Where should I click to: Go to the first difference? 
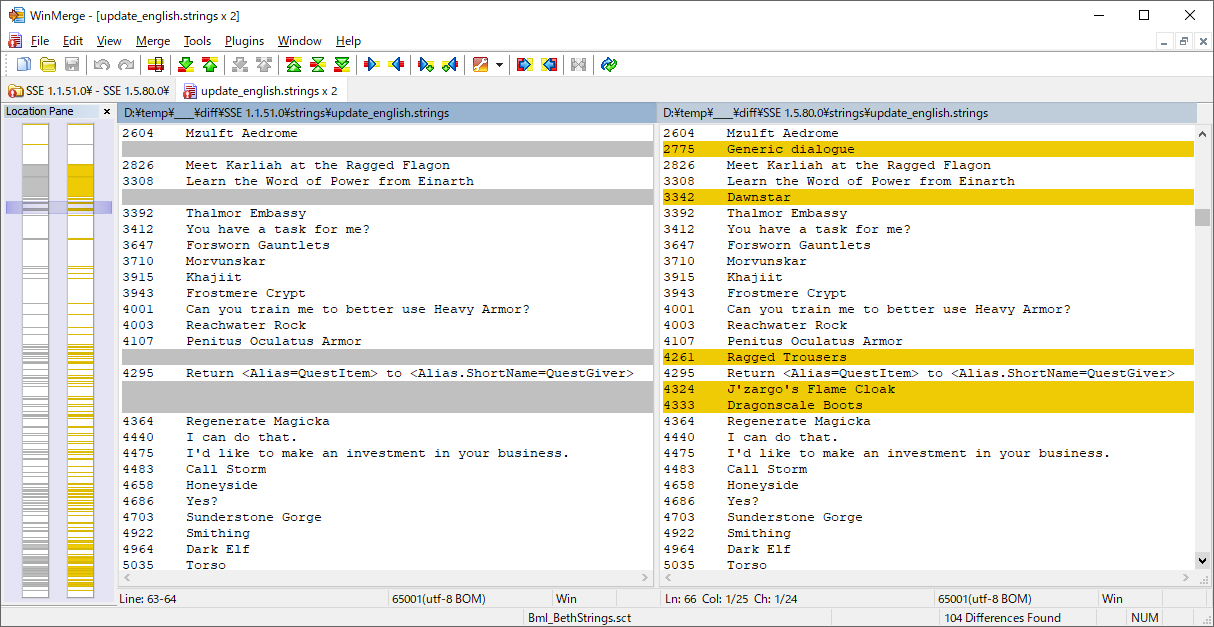[x=294, y=65]
